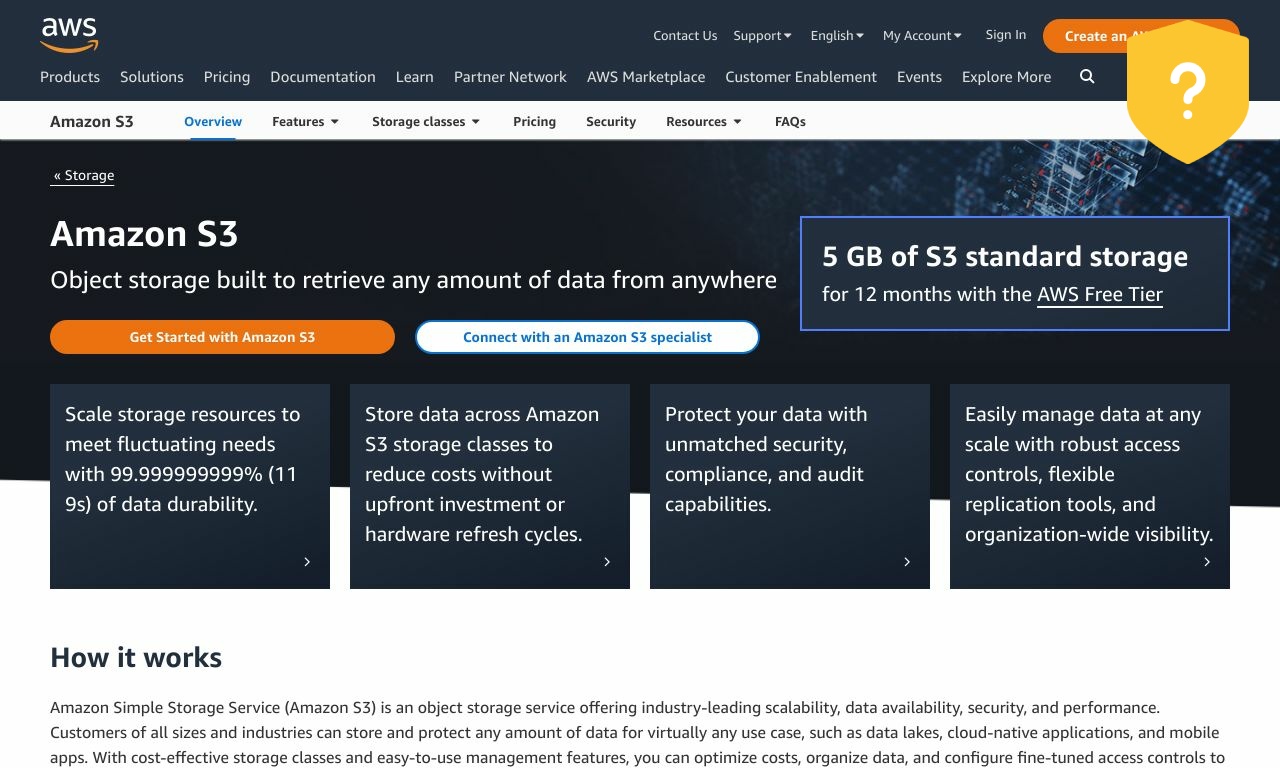Go to AWS Marketplace

point(646,77)
